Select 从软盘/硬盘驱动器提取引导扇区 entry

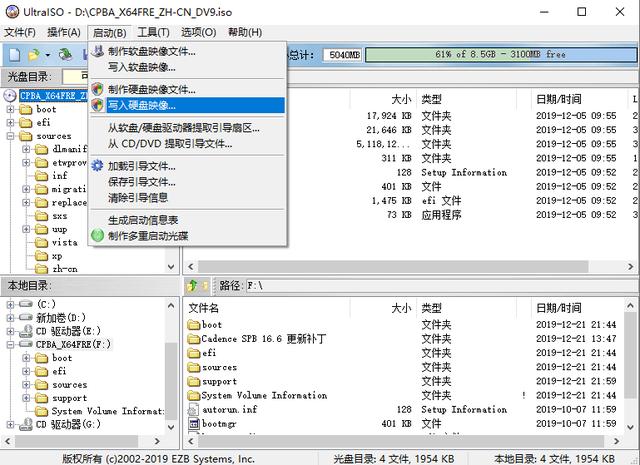click(x=187, y=128)
